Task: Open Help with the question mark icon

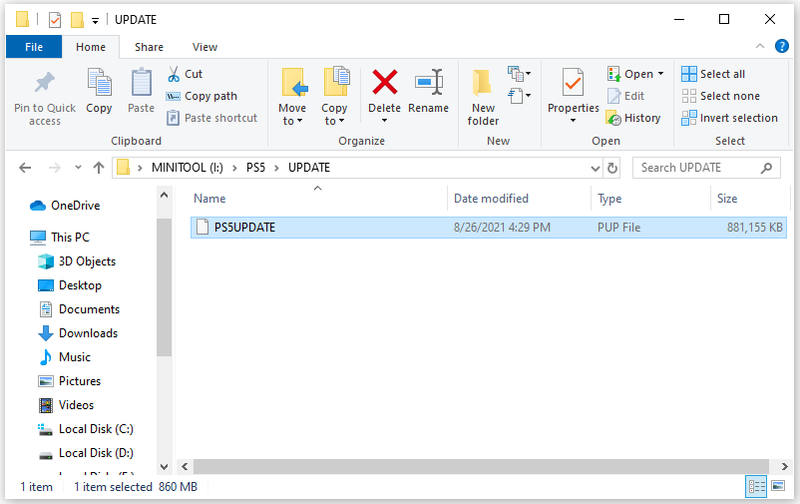Action: (782, 46)
